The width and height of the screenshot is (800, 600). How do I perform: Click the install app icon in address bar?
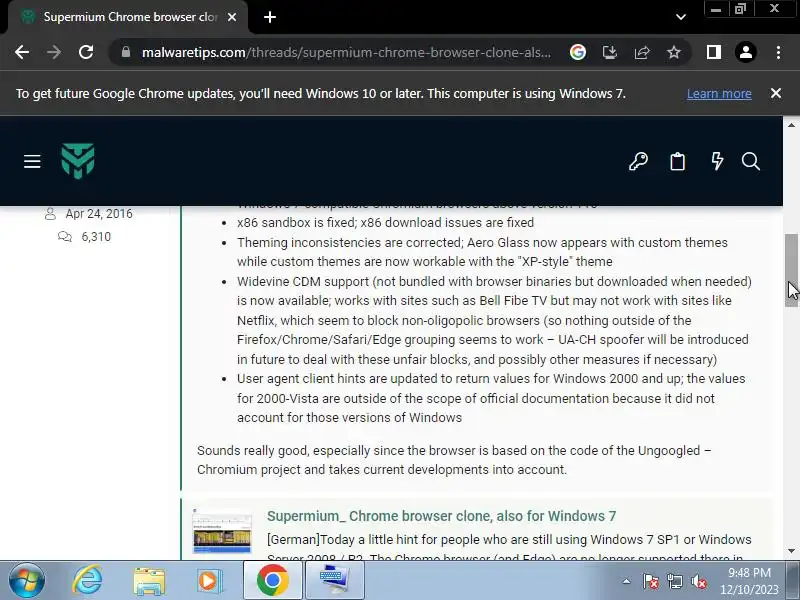click(x=610, y=52)
